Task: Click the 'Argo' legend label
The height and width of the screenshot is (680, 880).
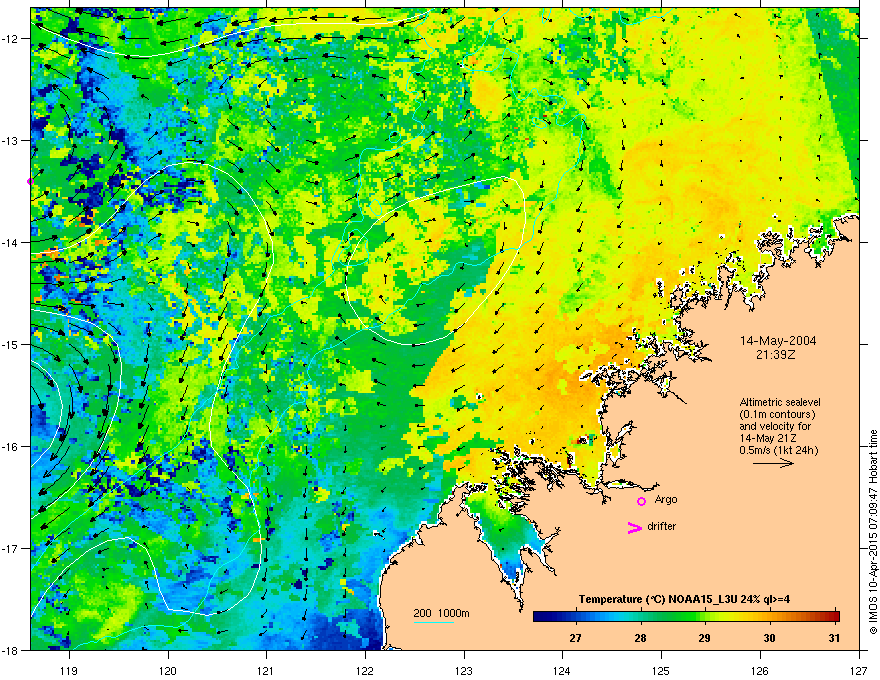Action: (x=666, y=499)
